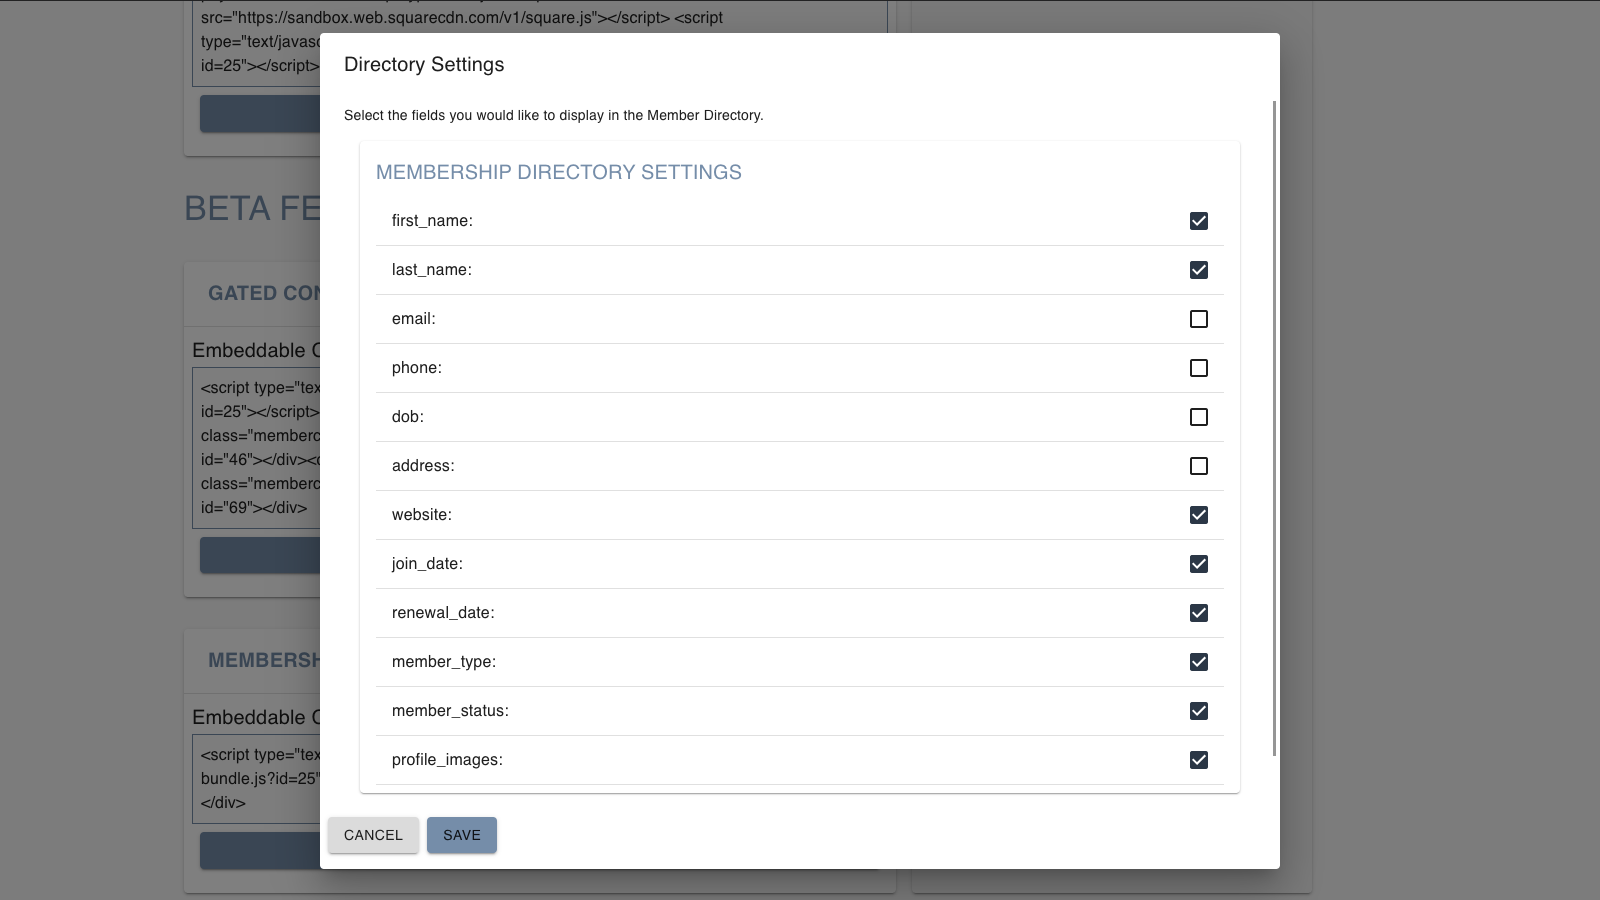This screenshot has height=900, width=1600.
Task: Click the Membership Directory Settings heading
Action: point(558,172)
